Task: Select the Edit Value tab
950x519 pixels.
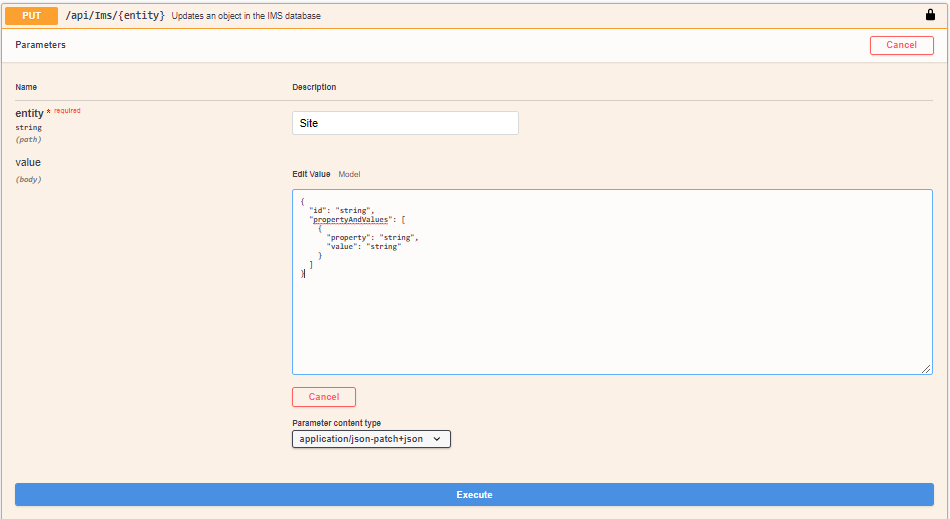Action: tap(311, 174)
